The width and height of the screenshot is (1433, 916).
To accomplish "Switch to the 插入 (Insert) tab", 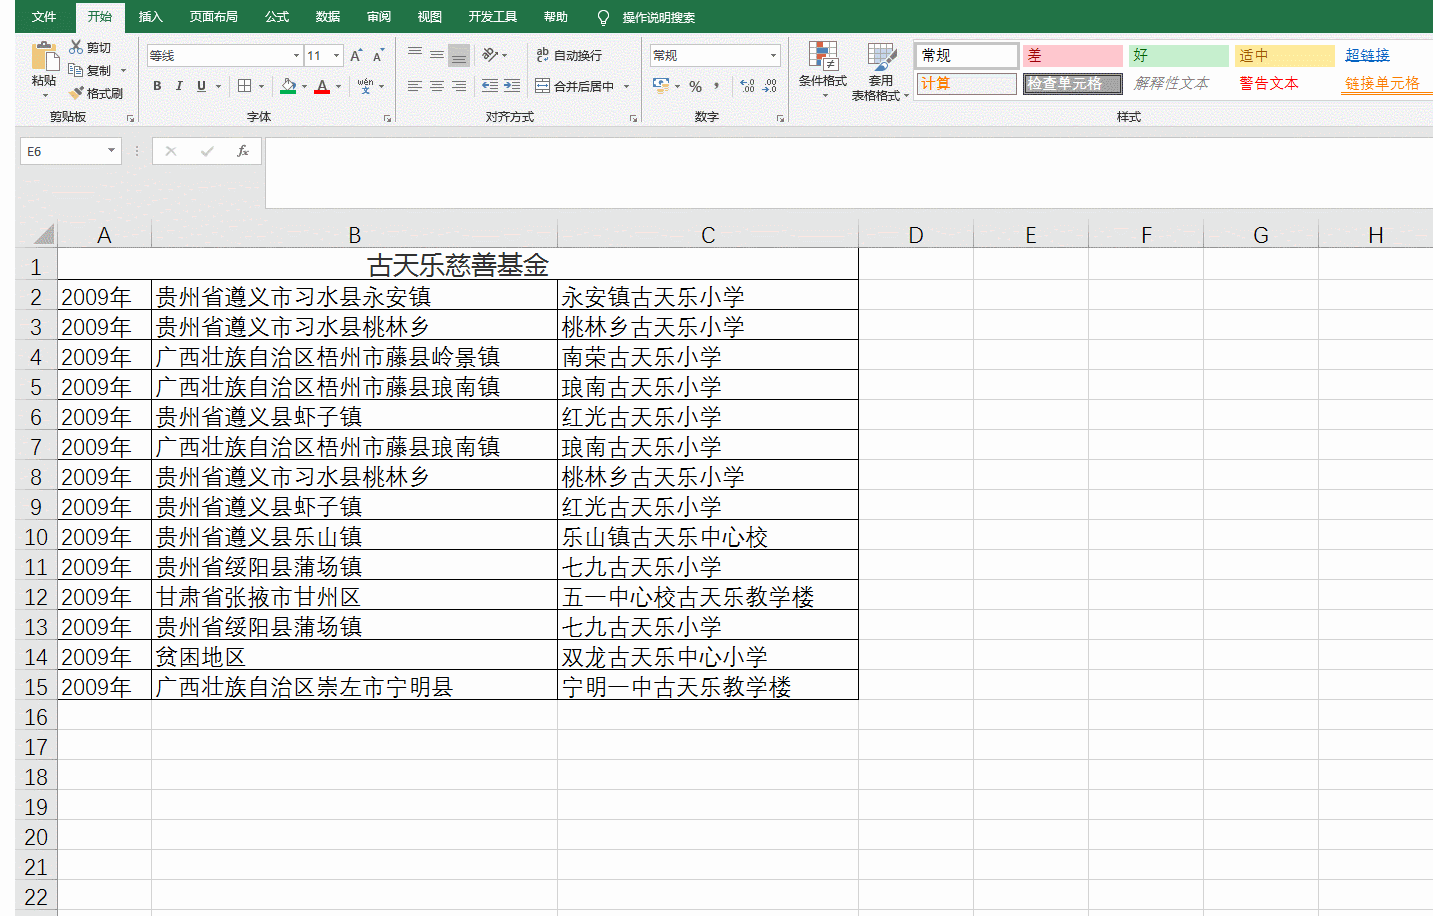I will pyautogui.click(x=150, y=17).
